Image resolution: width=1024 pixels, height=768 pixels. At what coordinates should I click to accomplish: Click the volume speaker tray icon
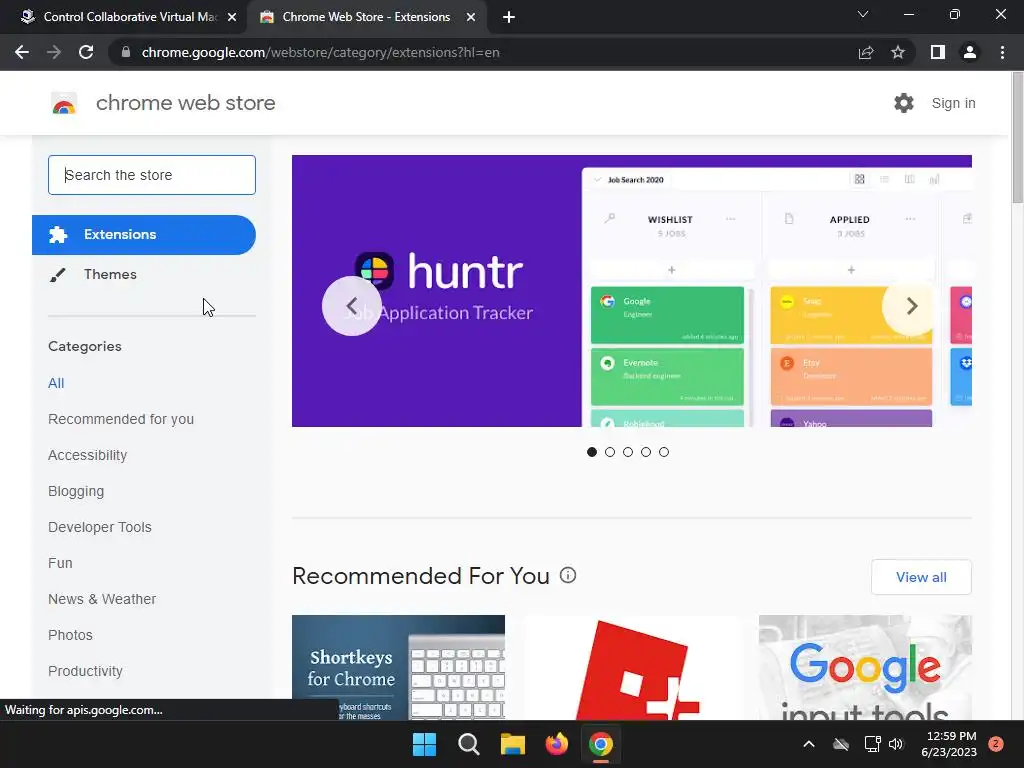[896, 744]
